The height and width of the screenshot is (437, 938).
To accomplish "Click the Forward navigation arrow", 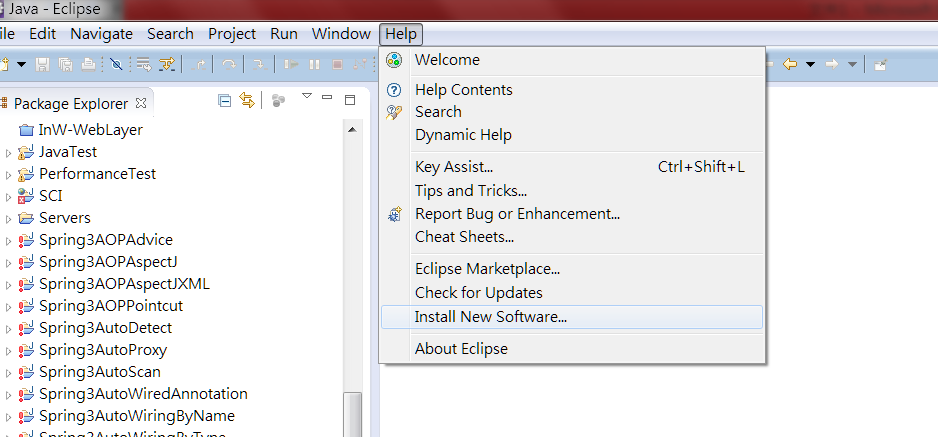I will 832,64.
